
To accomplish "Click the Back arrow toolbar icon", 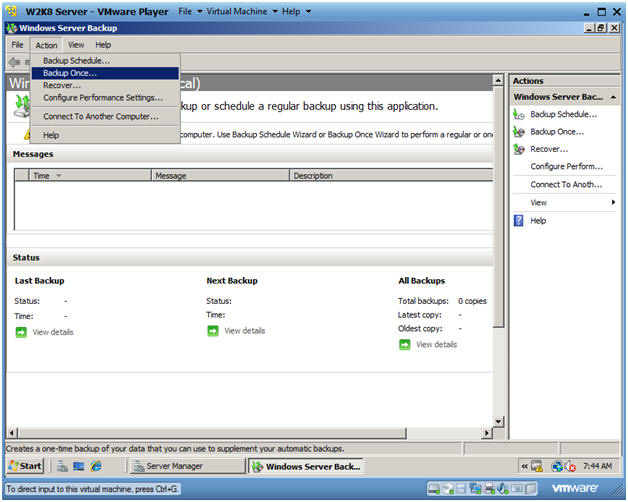I will [x=15, y=62].
